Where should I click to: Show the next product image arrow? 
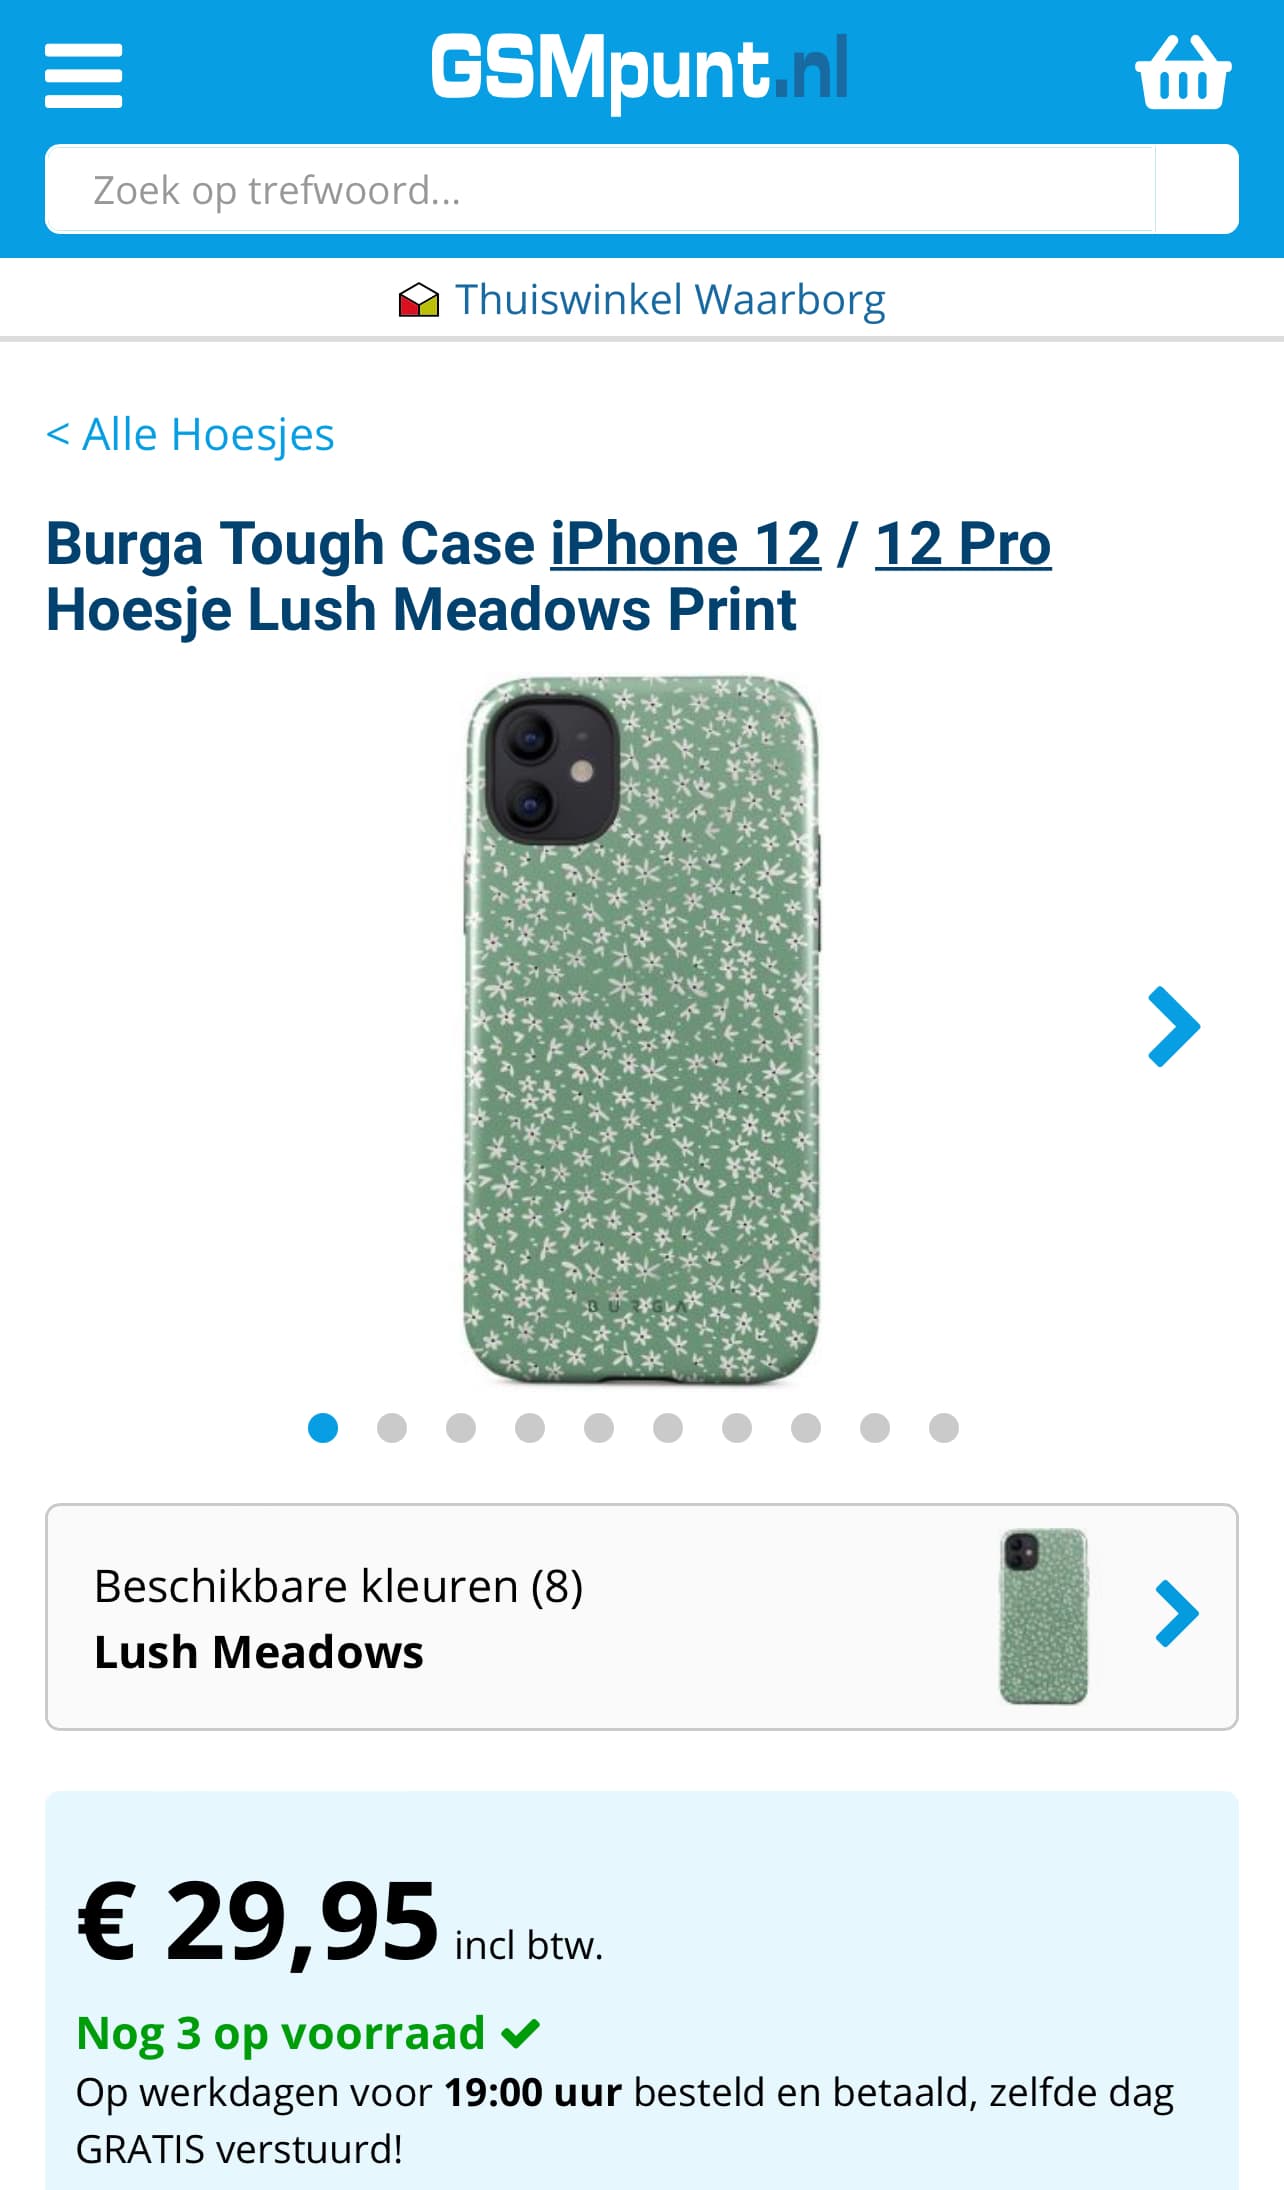tap(1174, 1027)
